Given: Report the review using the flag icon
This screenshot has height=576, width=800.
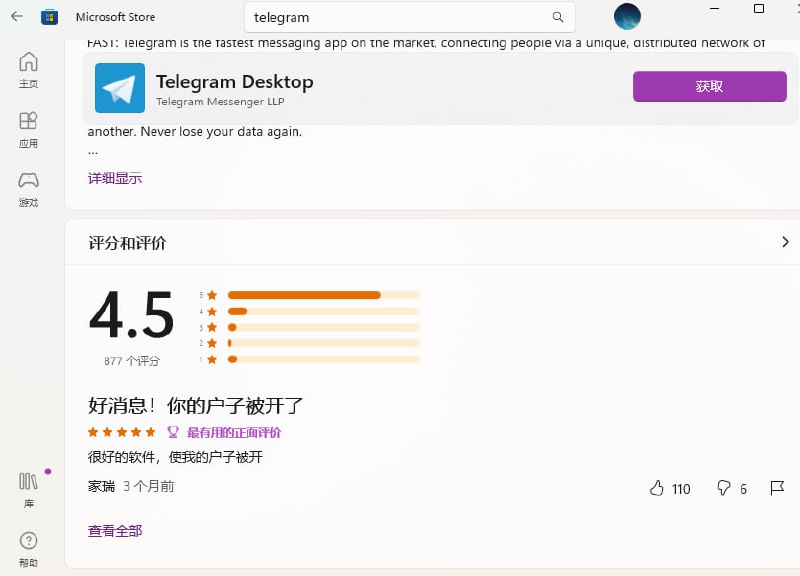Looking at the screenshot, I should 776,488.
